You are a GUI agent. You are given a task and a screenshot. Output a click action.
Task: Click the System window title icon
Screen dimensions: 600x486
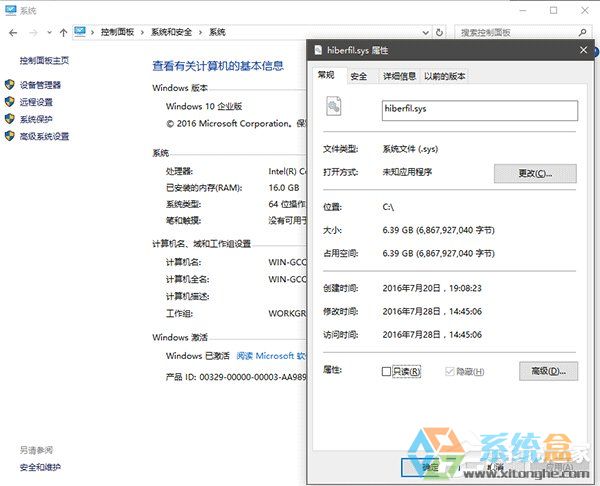tap(10, 10)
